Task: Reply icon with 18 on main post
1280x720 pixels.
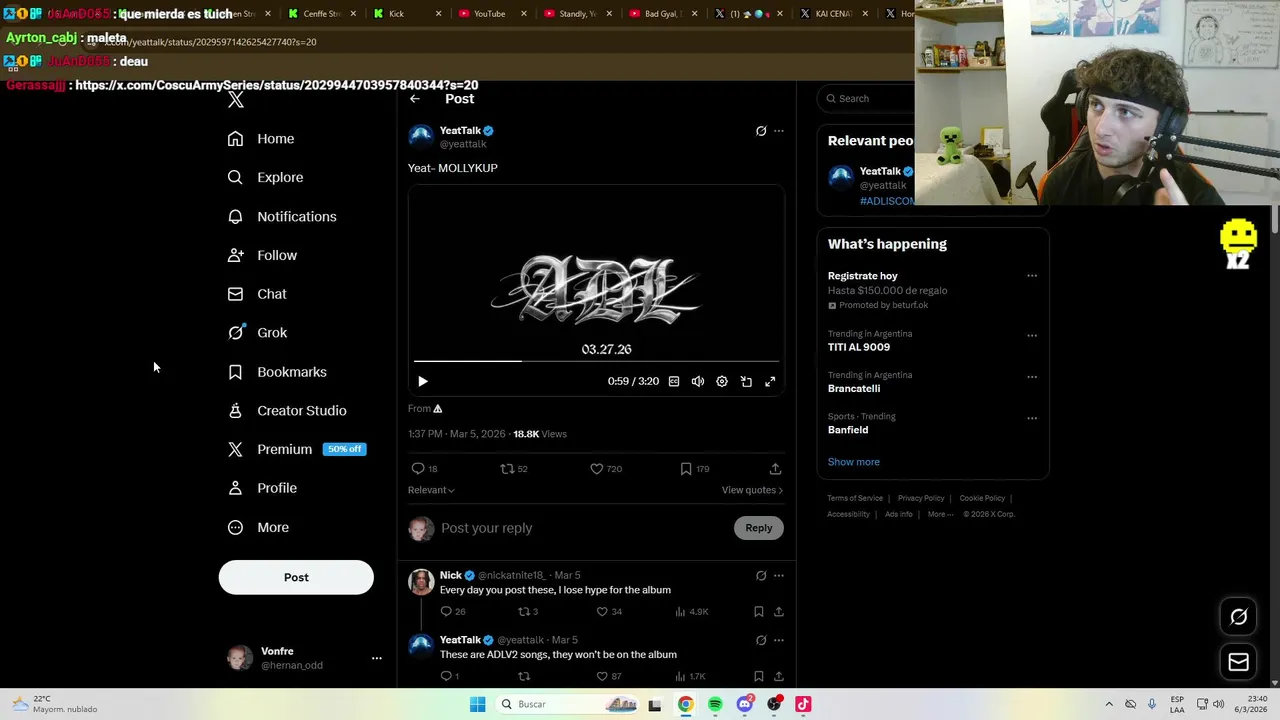Action: [x=424, y=468]
